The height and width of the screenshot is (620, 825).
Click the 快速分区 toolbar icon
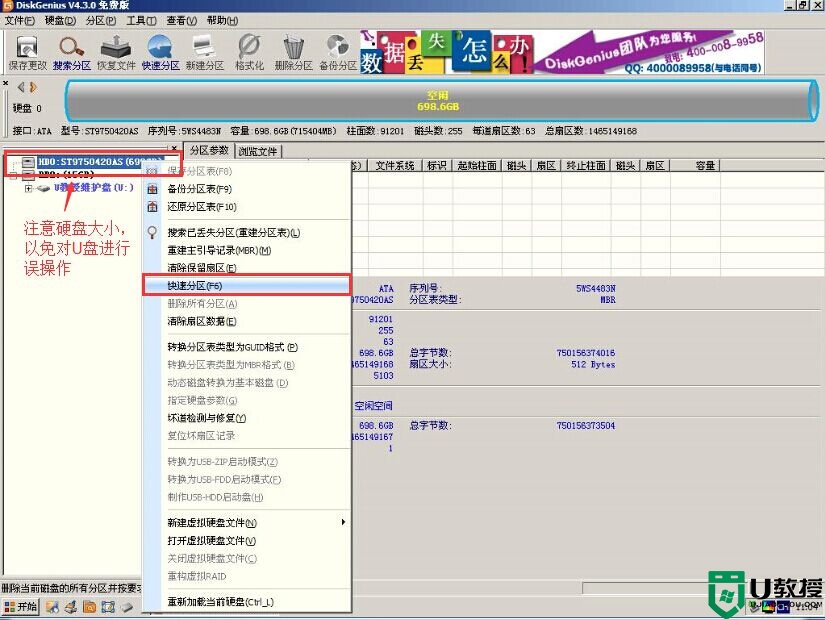click(x=160, y=51)
